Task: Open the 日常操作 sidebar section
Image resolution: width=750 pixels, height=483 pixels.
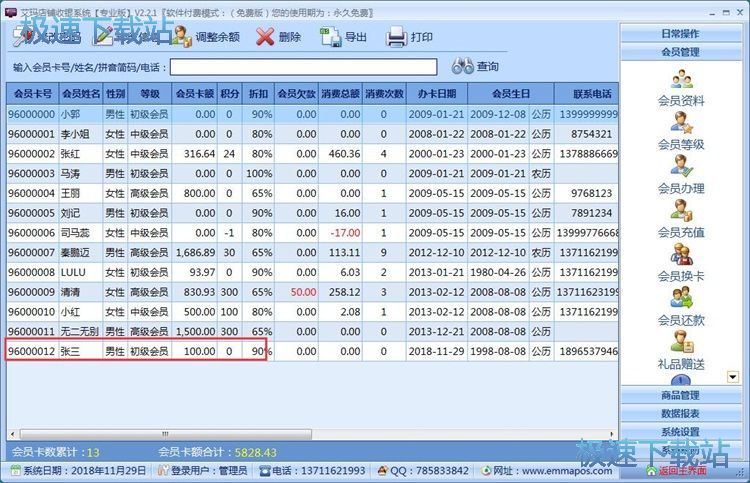Action: coord(681,33)
